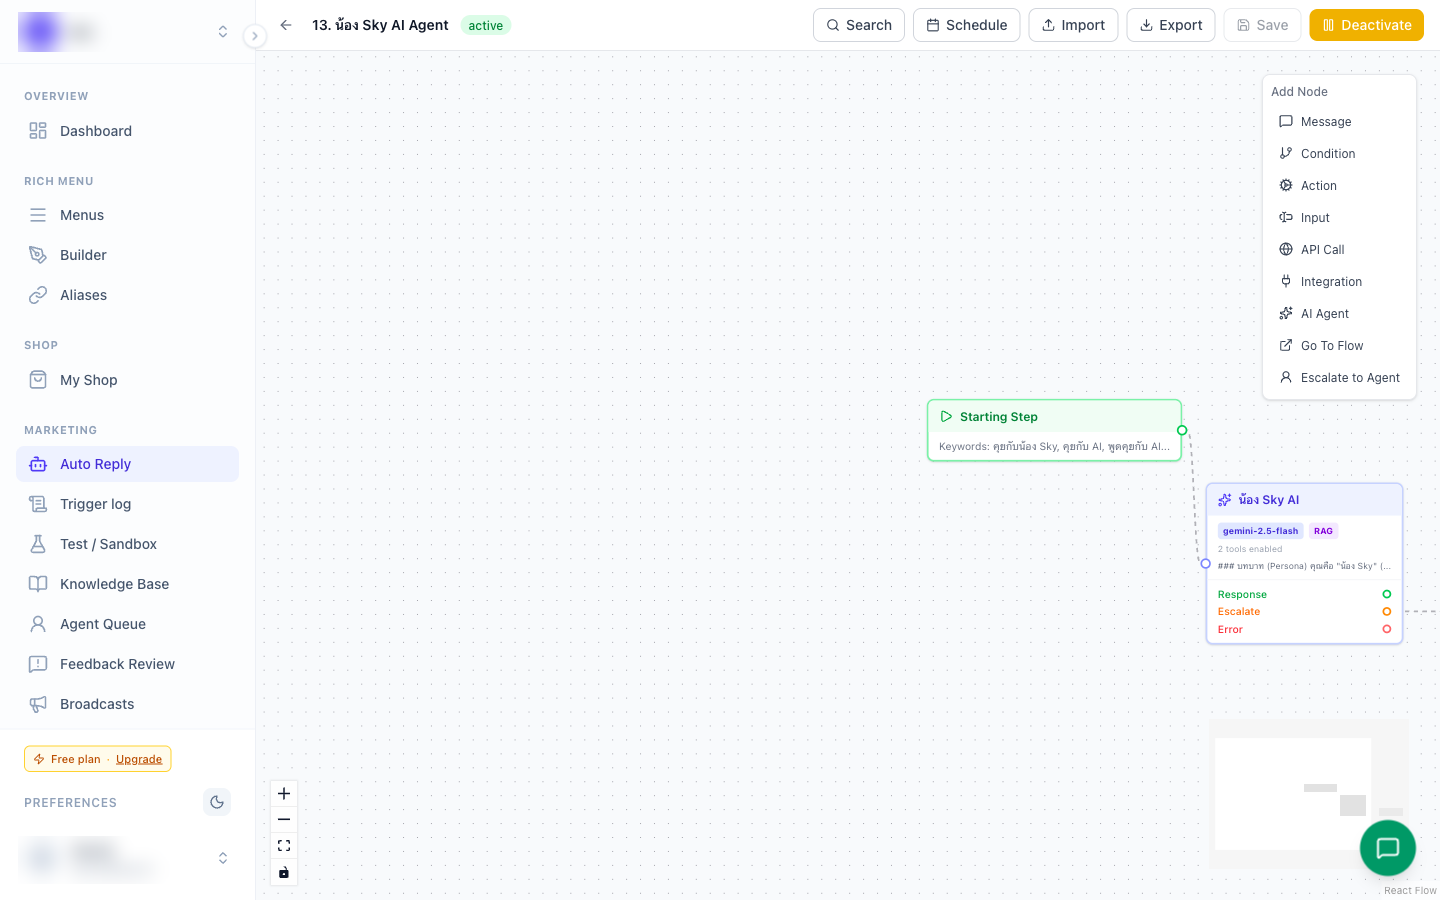The image size is (1440, 900).
Task: Click the Dashboard grid icon
Action: tap(38, 131)
